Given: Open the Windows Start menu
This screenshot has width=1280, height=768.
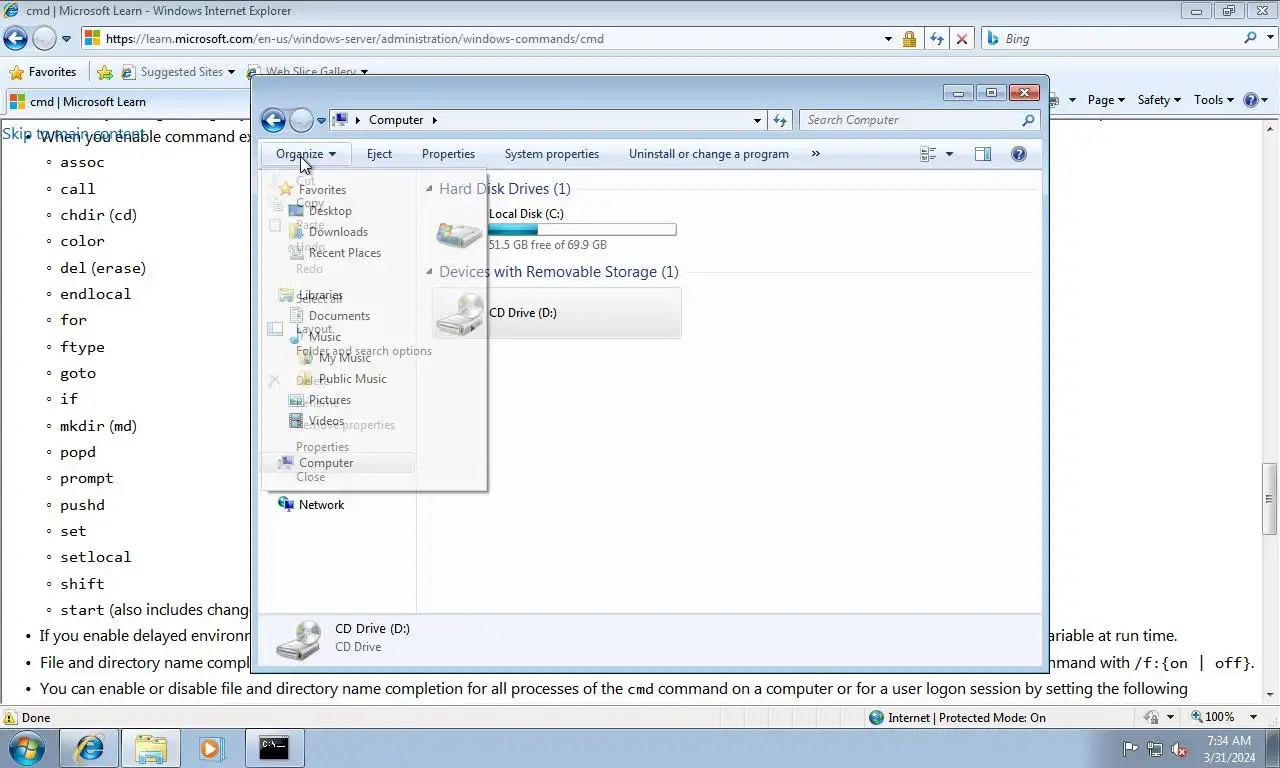Looking at the screenshot, I should [x=27, y=748].
